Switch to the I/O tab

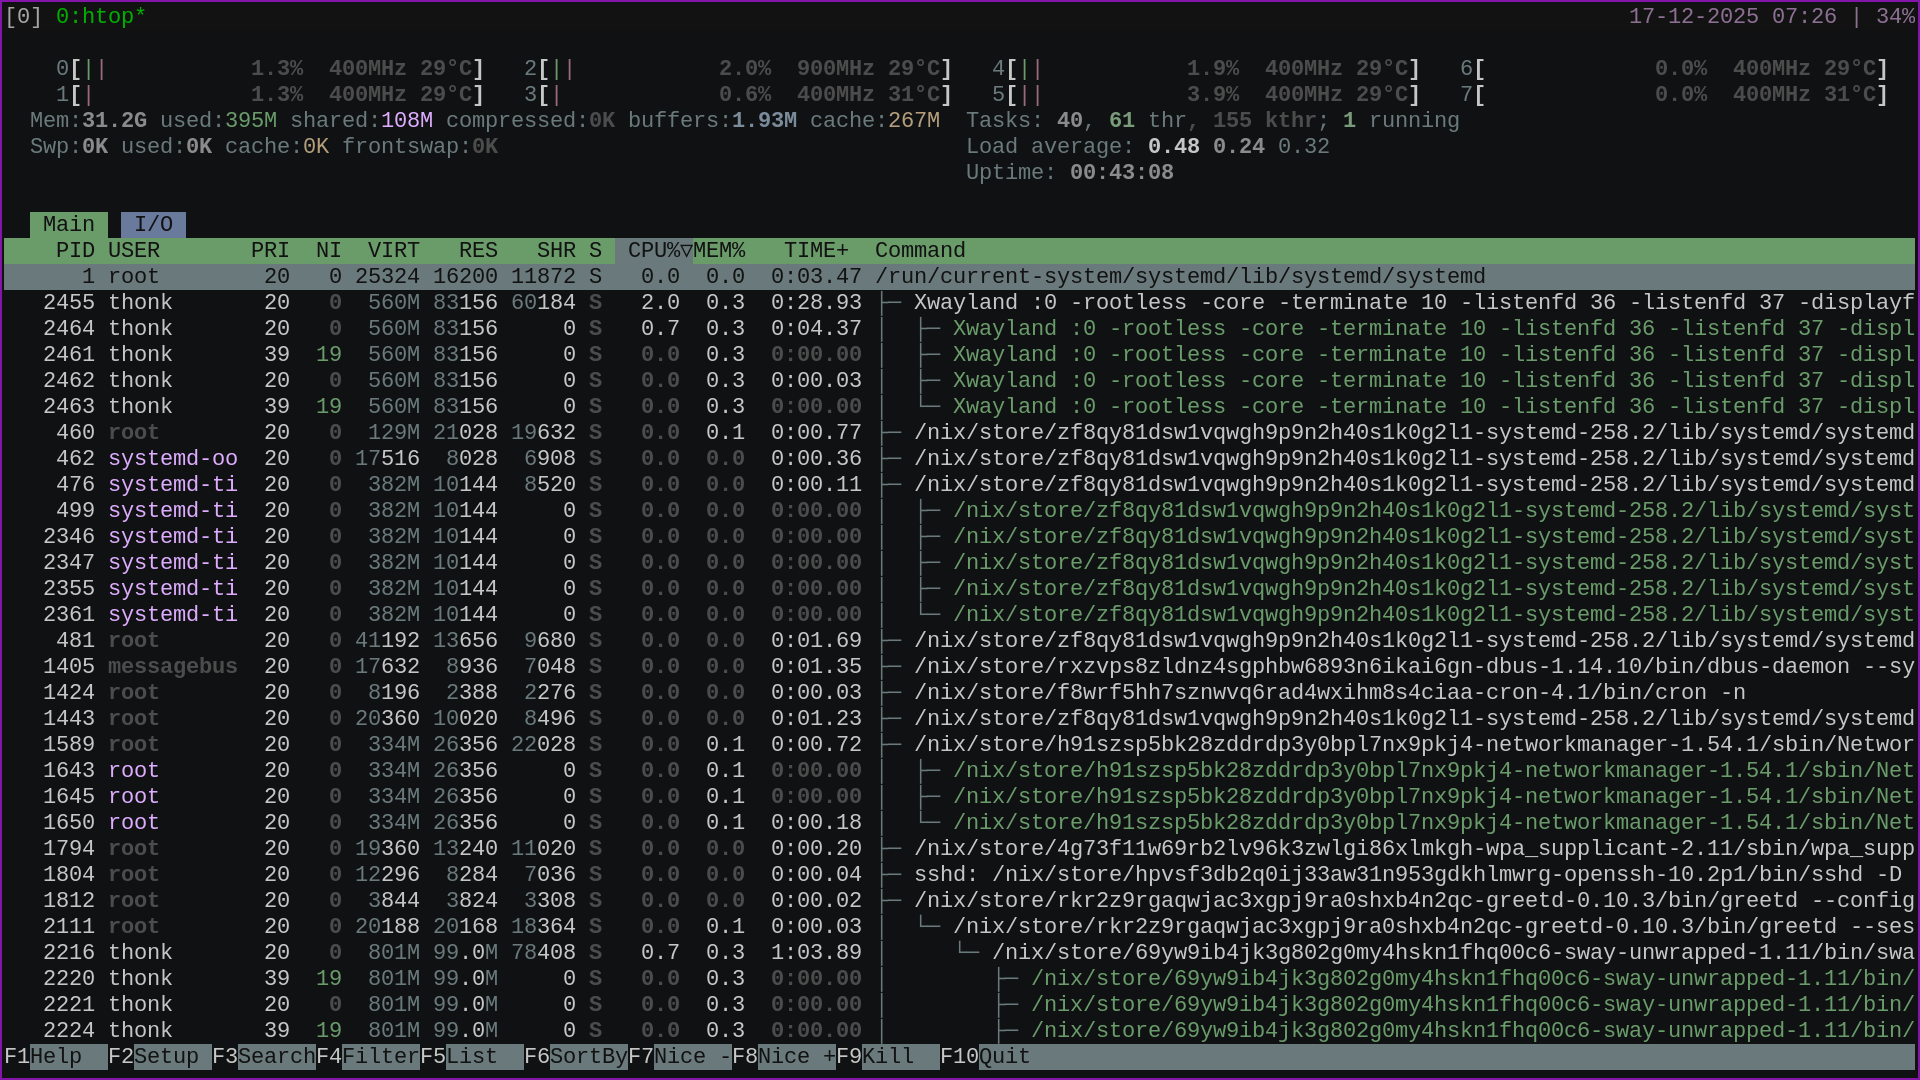click(x=152, y=224)
